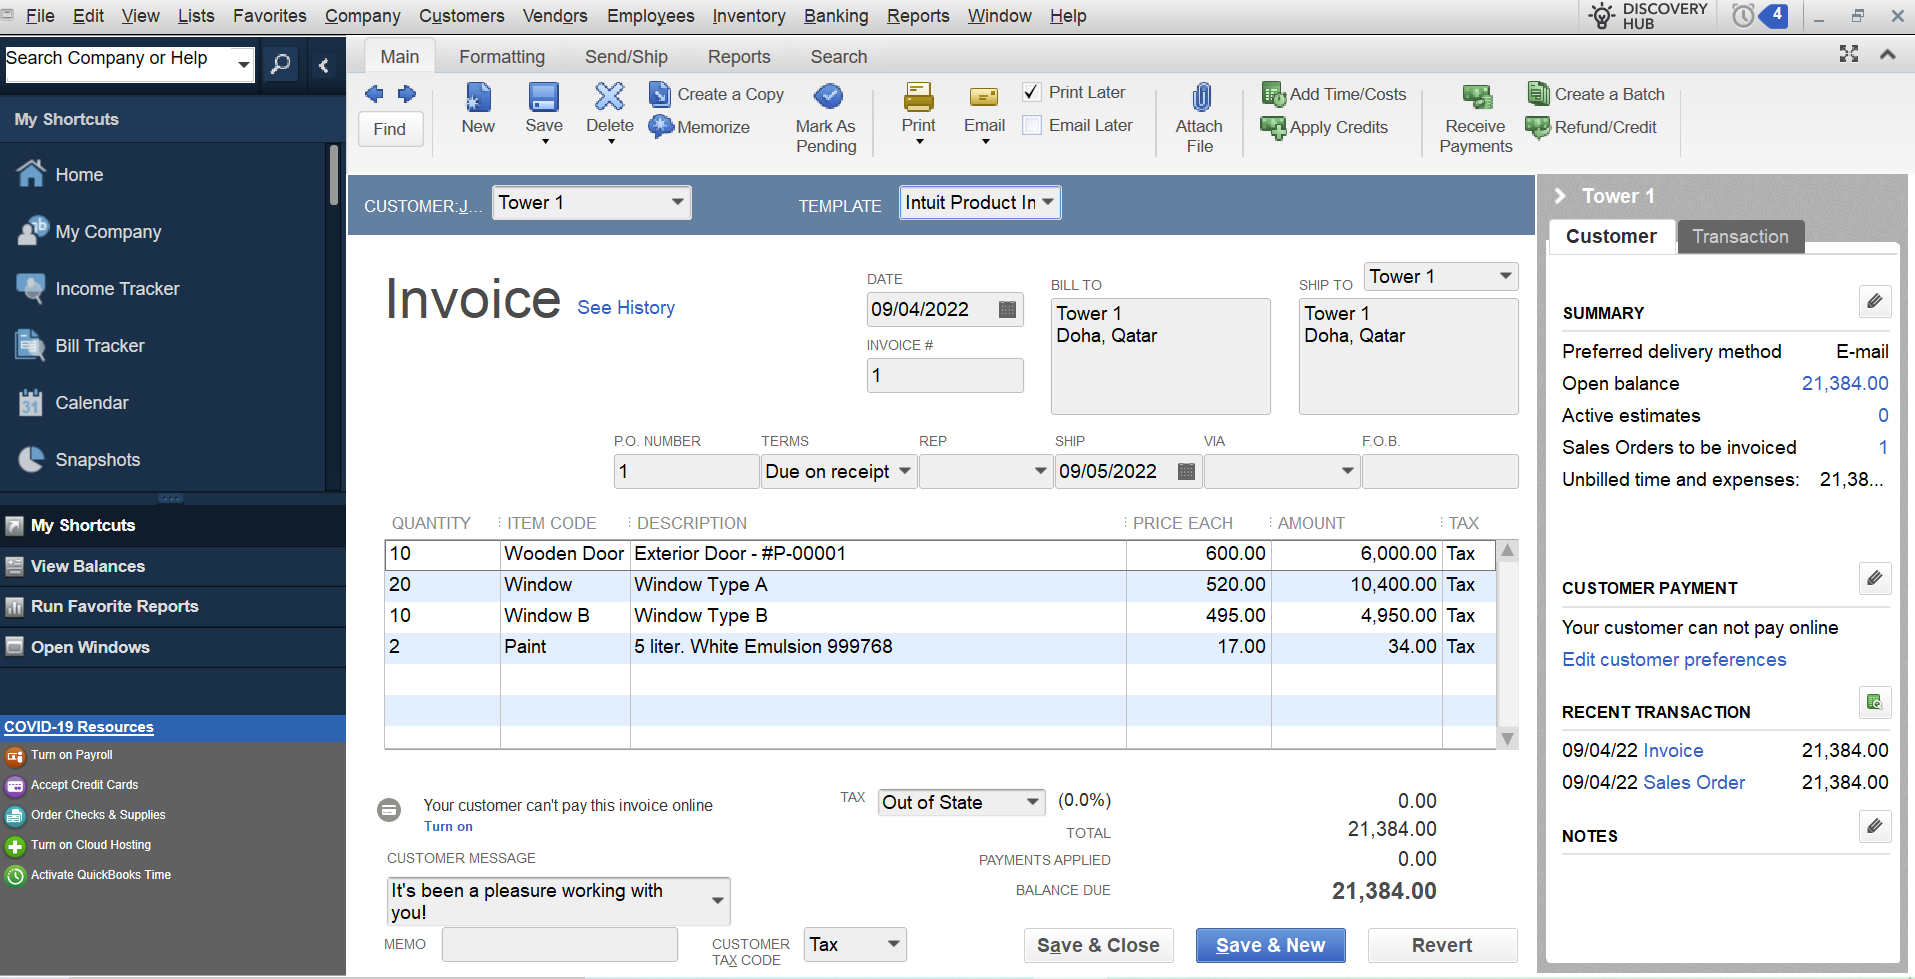Open the invoice date calendar picker
Screen dimensions: 1915x979
pos(1007,310)
